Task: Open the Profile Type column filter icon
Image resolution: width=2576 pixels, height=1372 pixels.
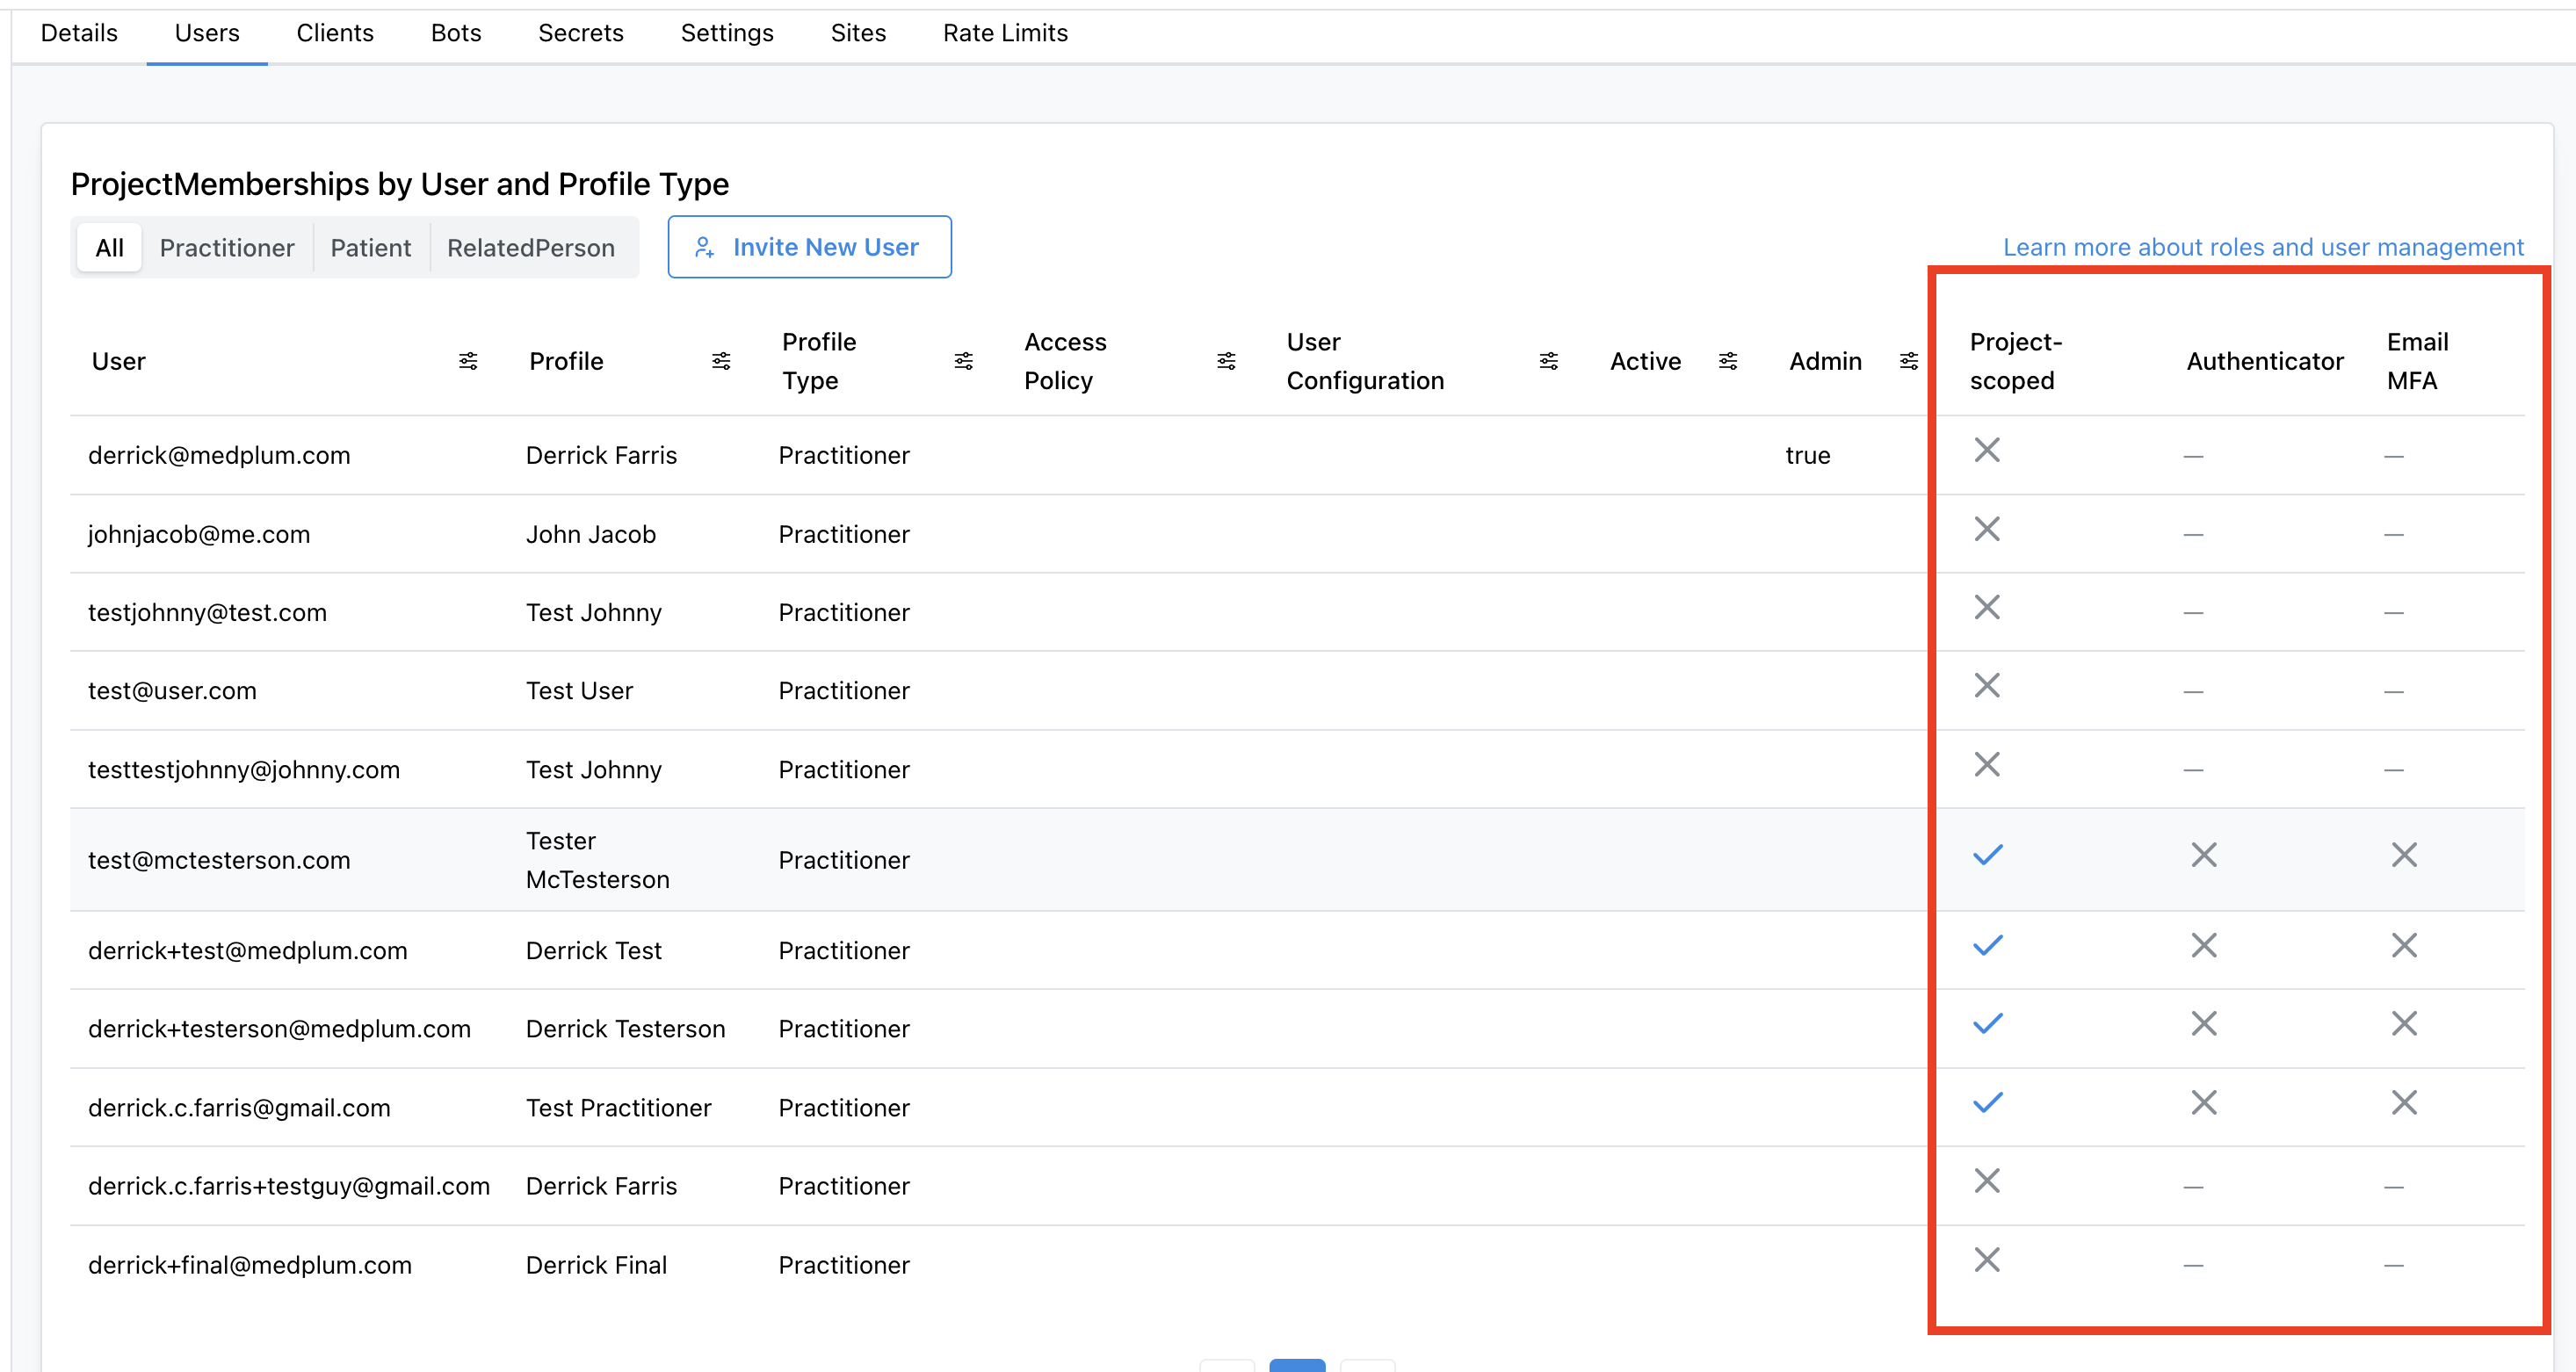Action: (x=964, y=361)
